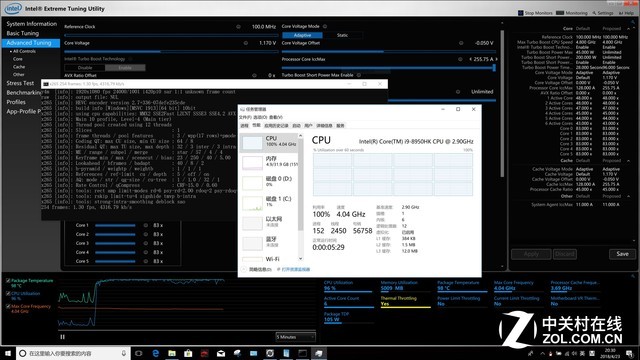Click info icon beside Core 3 ratio 83 x
This screenshot has height=360, width=640.
coord(146,243)
